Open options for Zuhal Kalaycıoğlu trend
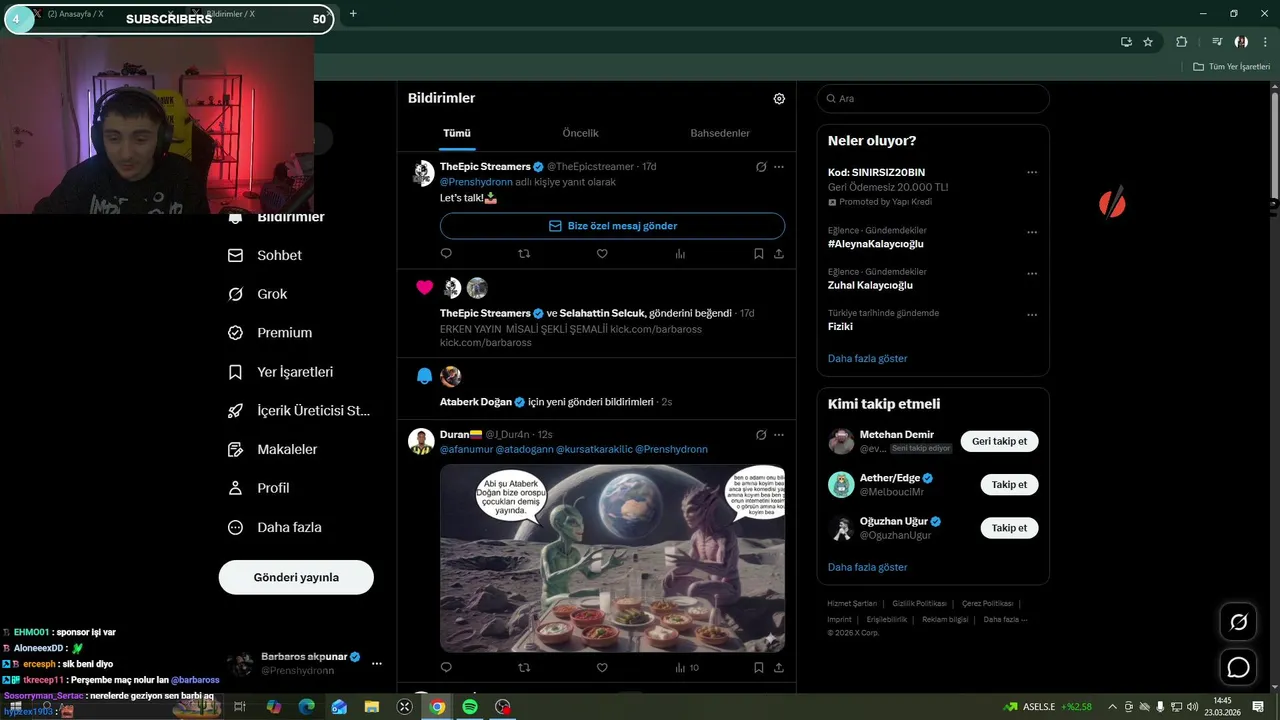Image resolution: width=1280 pixels, height=720 pixels. 1032,273
